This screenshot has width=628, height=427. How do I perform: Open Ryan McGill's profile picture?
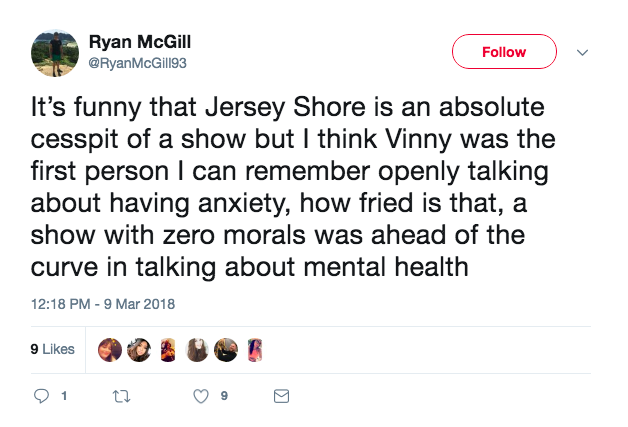click(x=57, y=52)
